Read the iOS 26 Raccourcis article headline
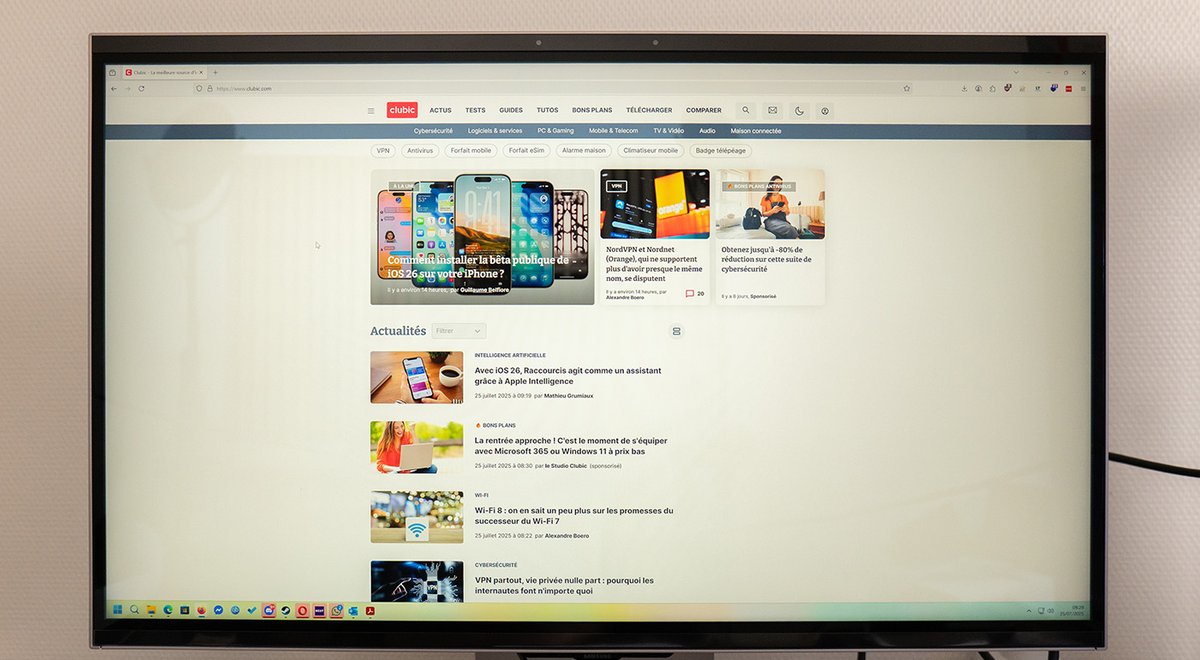The height and width of the screenshot is (660, 1200). point(568,376)
